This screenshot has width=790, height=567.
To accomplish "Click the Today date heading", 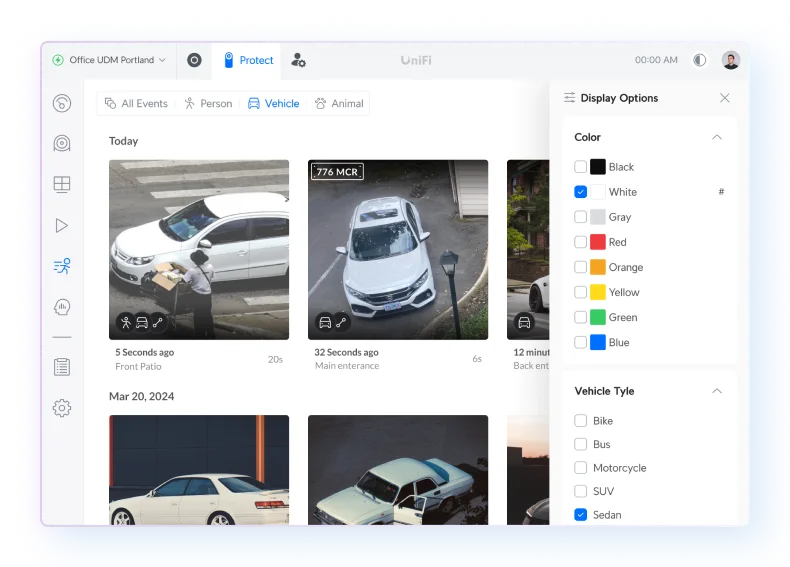I will [123, 141].
